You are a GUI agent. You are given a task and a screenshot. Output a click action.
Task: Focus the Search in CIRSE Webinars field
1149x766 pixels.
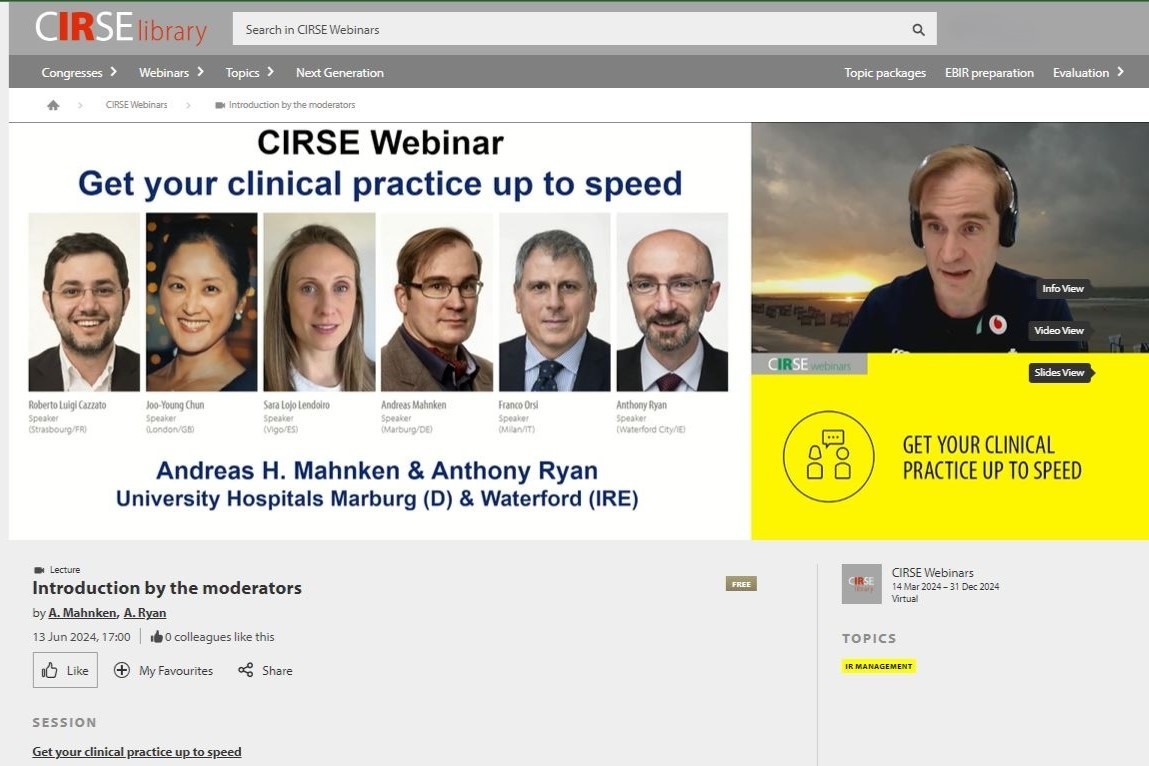pos(584,29)
